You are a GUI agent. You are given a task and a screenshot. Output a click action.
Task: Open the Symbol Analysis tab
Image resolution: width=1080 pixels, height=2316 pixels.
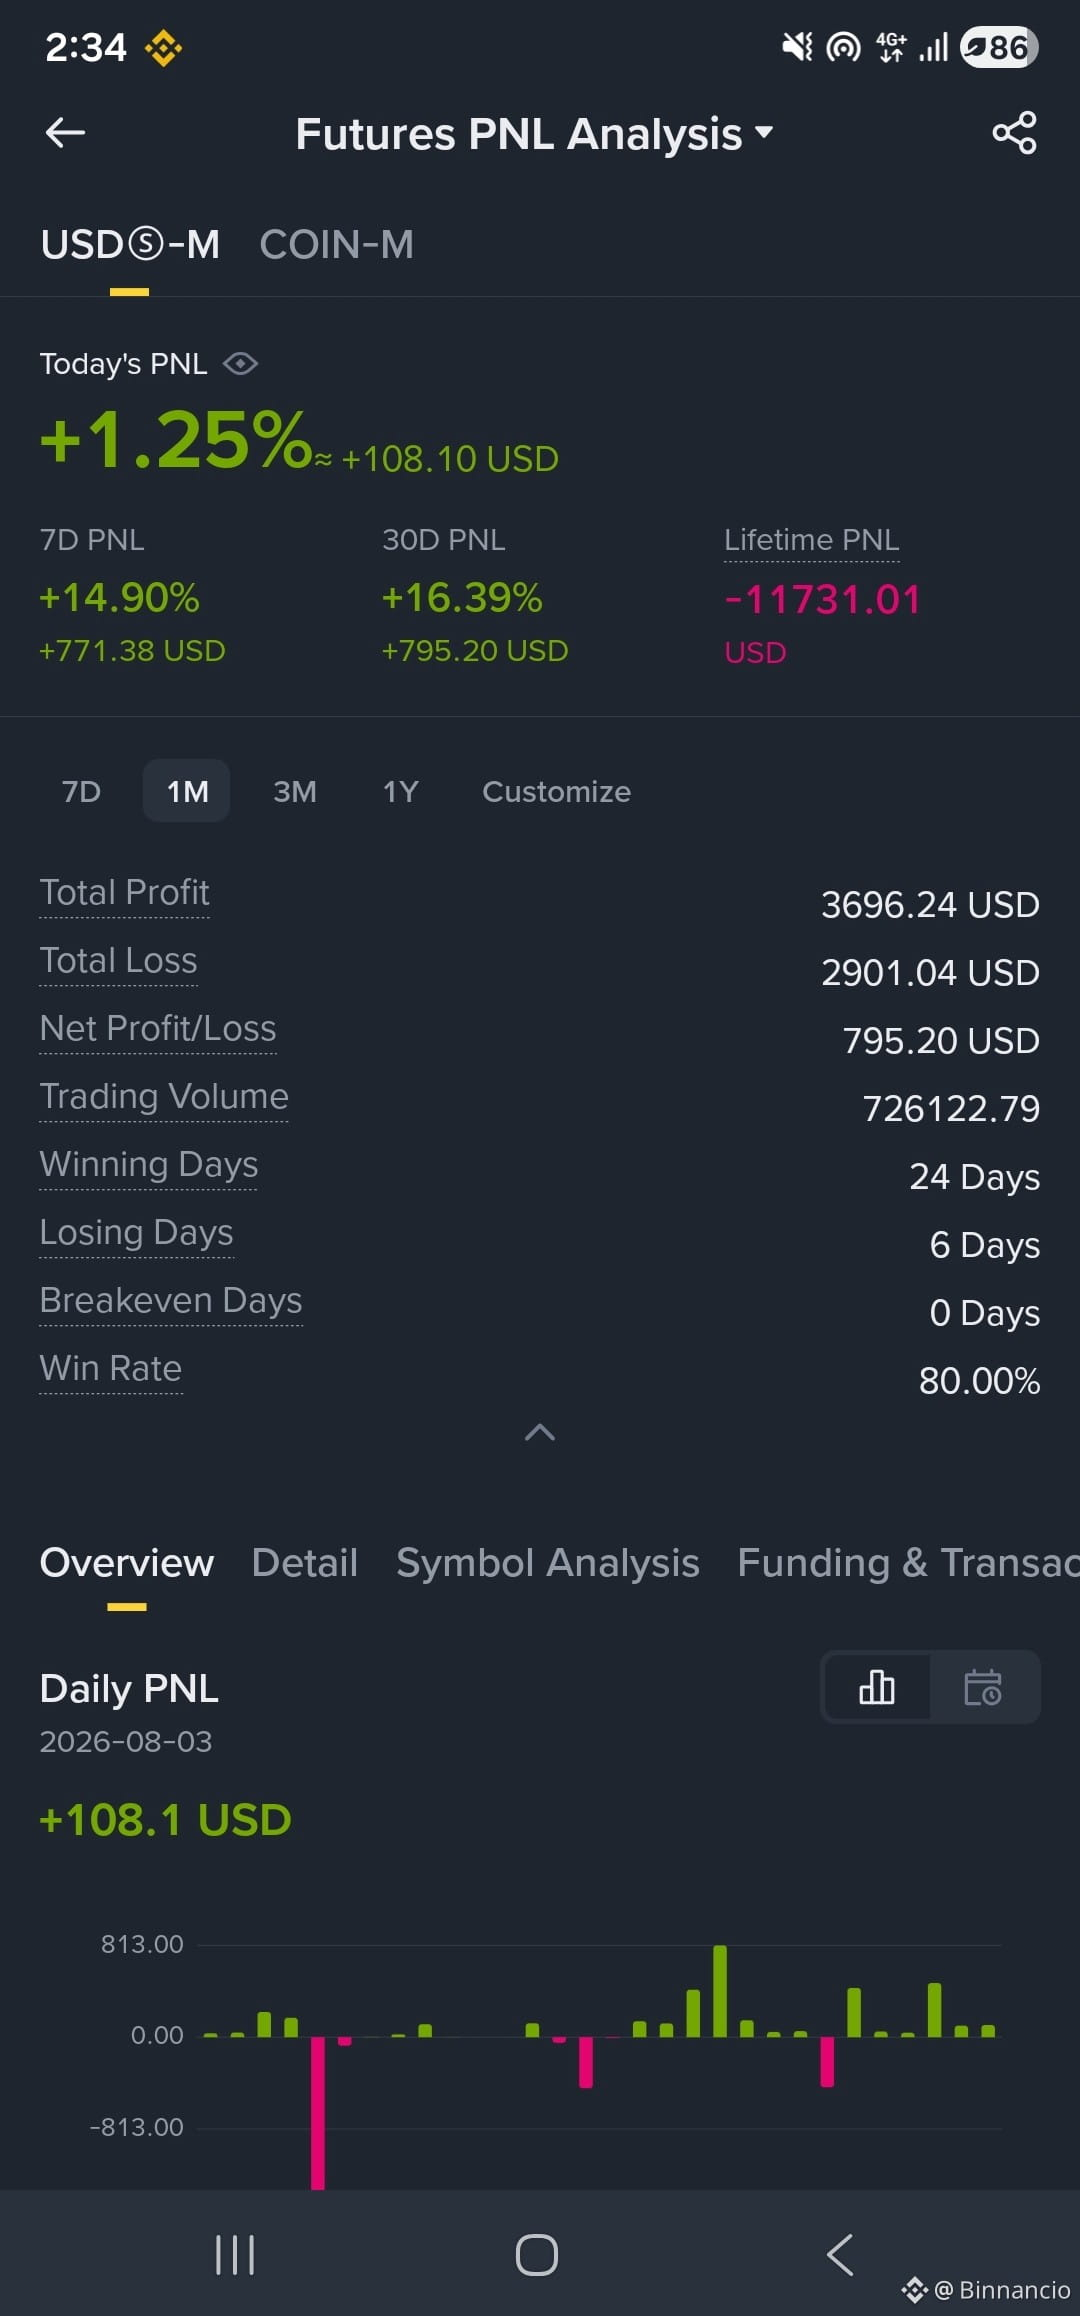pyautogui.click(x=547, y=1562)
